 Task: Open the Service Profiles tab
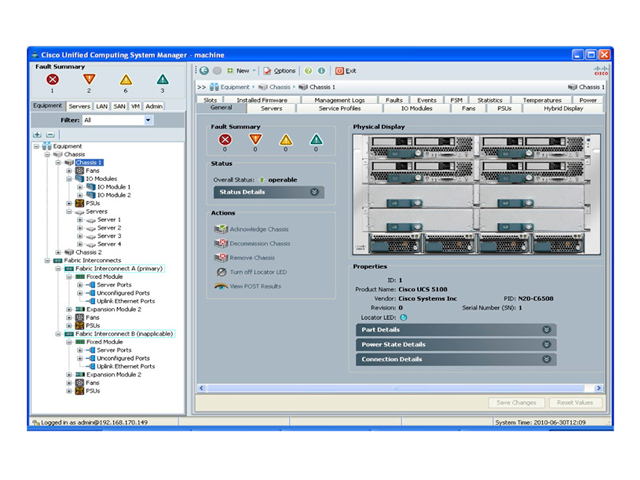(340, 109)
